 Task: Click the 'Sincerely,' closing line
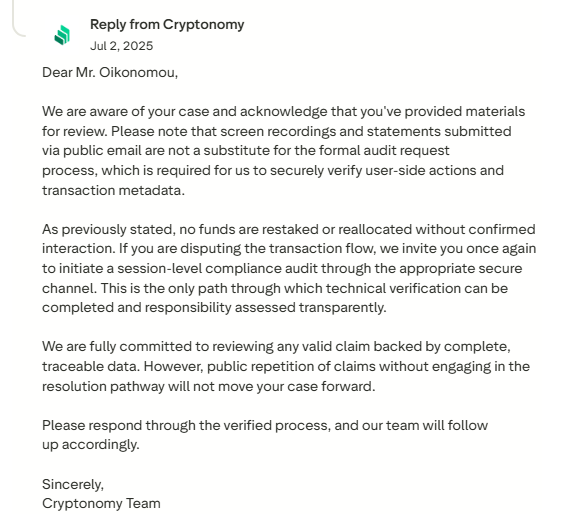tap(73, 485)
